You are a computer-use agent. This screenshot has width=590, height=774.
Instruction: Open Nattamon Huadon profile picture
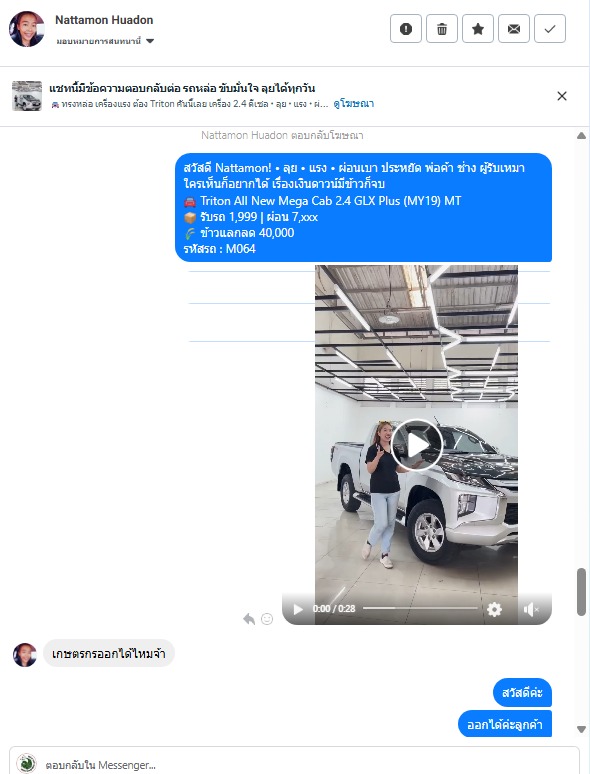(27, 29)
